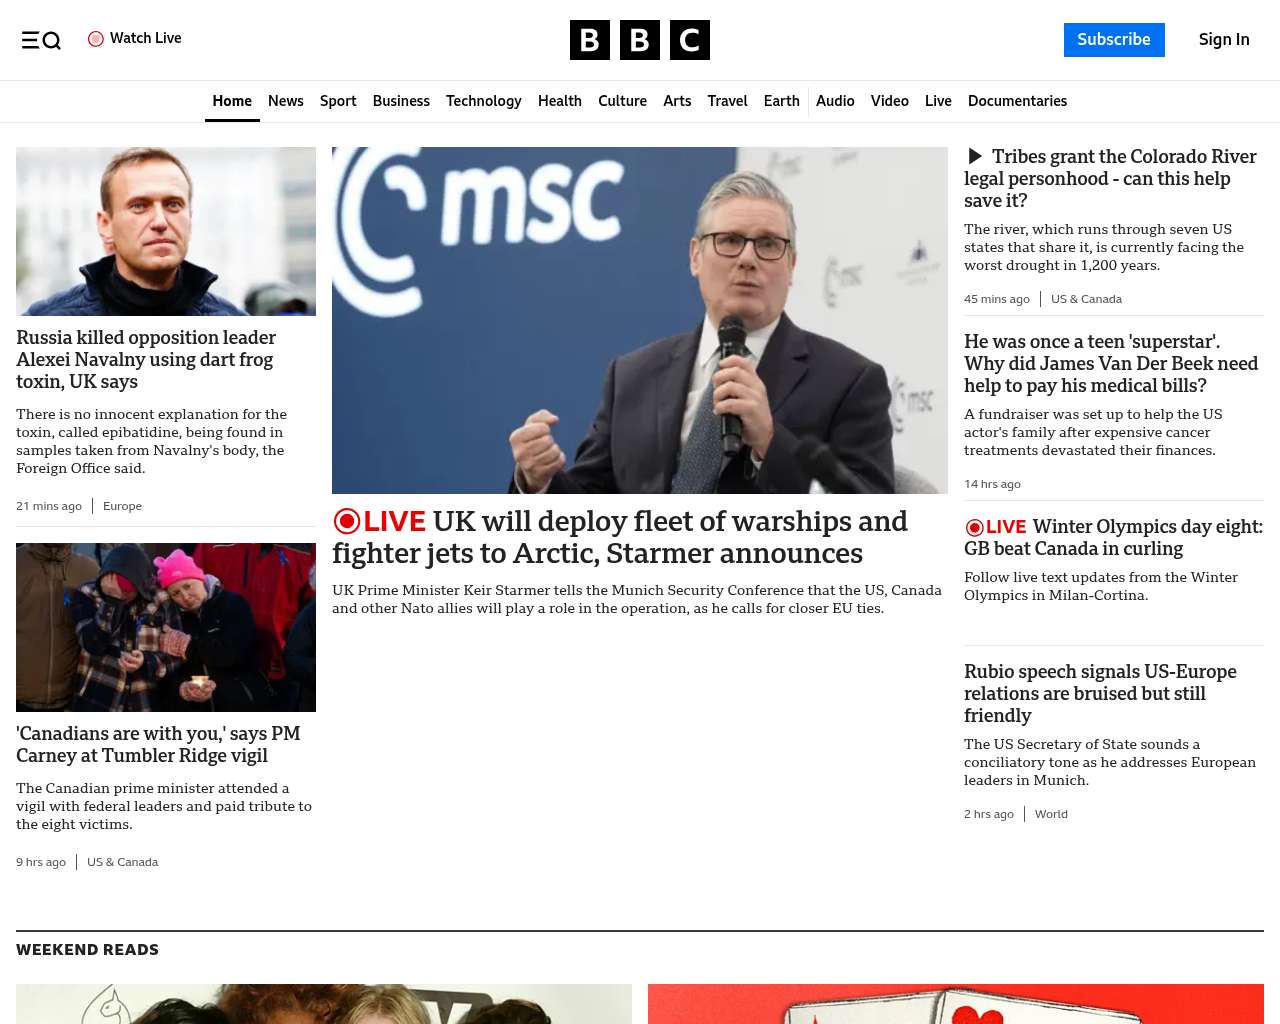Open the menu and search icon
This screenshot has height=1024, width=1280.
point(41,40)
